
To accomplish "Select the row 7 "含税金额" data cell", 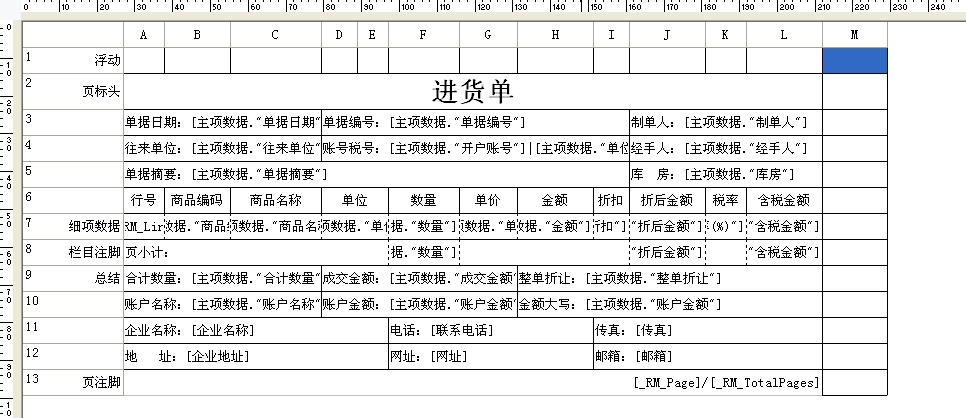I will coord(784,226).
